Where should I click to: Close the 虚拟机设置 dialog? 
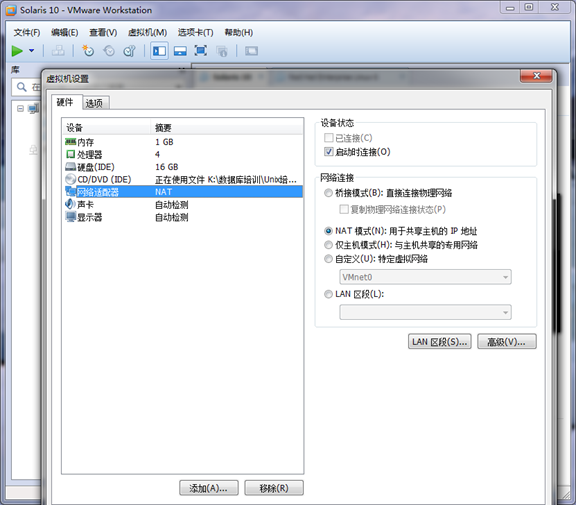[x=536, y=76]
